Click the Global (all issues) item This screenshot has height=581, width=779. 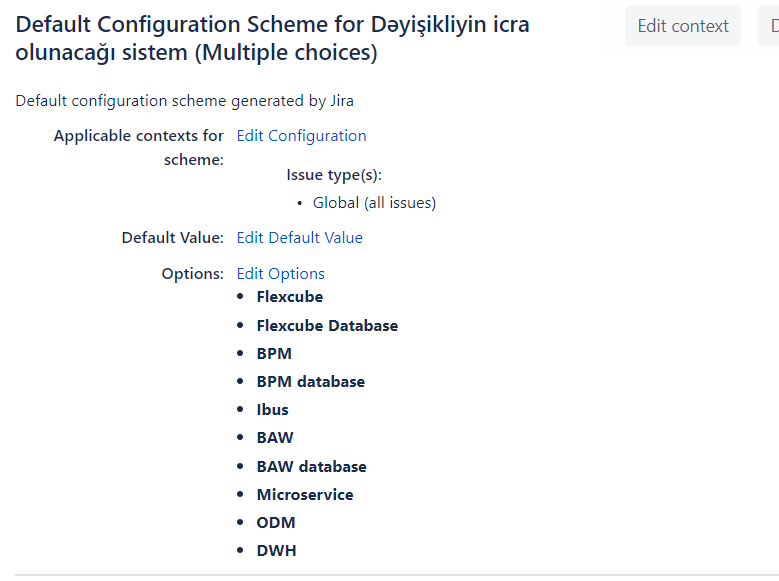[374, 203]
